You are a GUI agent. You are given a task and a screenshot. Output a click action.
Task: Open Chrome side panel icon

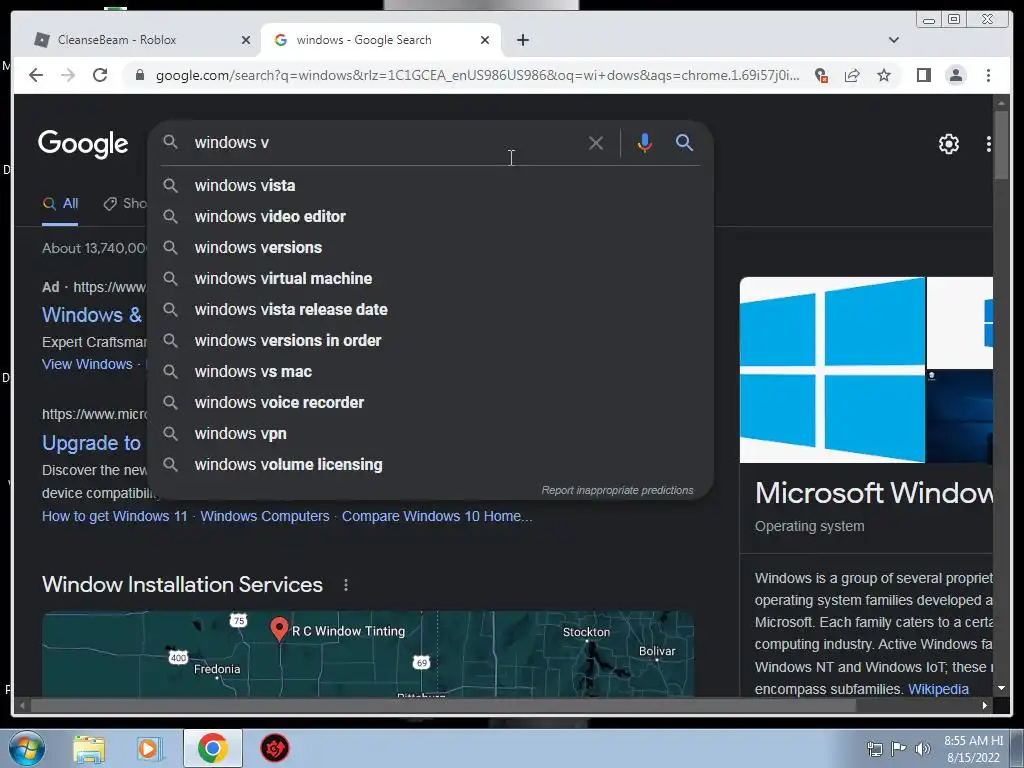pyautogui.click(x=923, y=75)
